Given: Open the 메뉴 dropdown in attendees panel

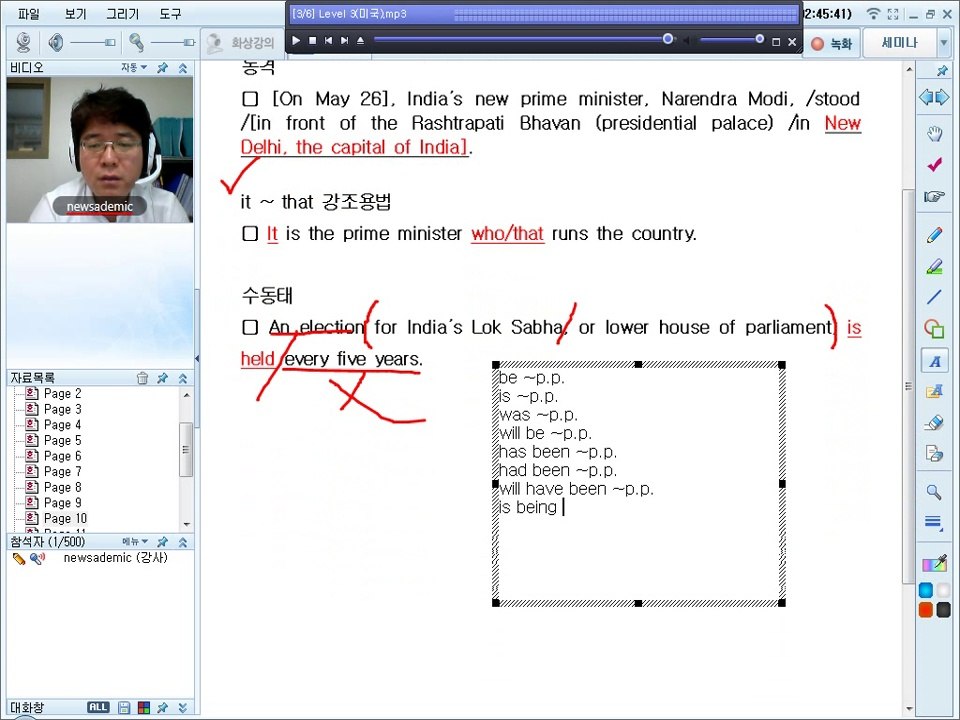Looking at the screenshot, I should coord(135,541).
